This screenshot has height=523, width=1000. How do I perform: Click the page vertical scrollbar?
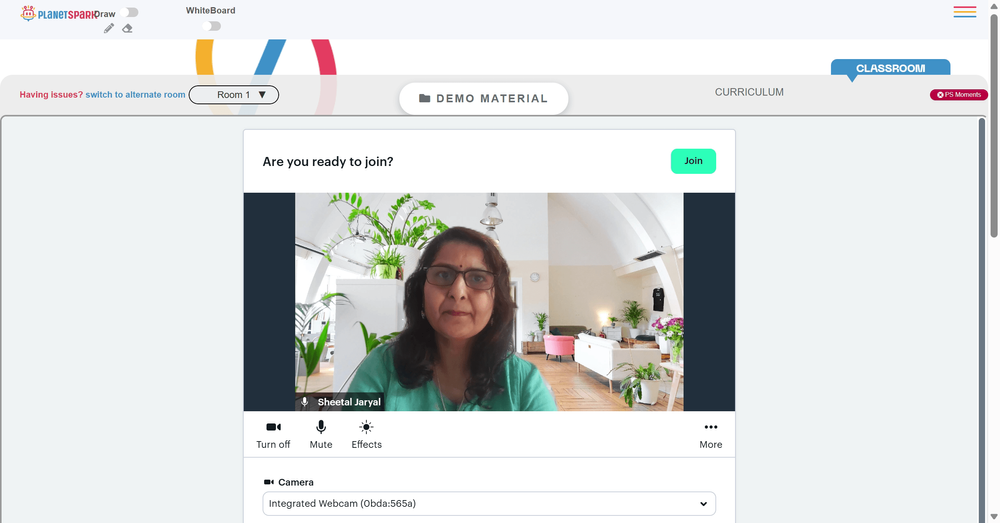pos(994,126)
